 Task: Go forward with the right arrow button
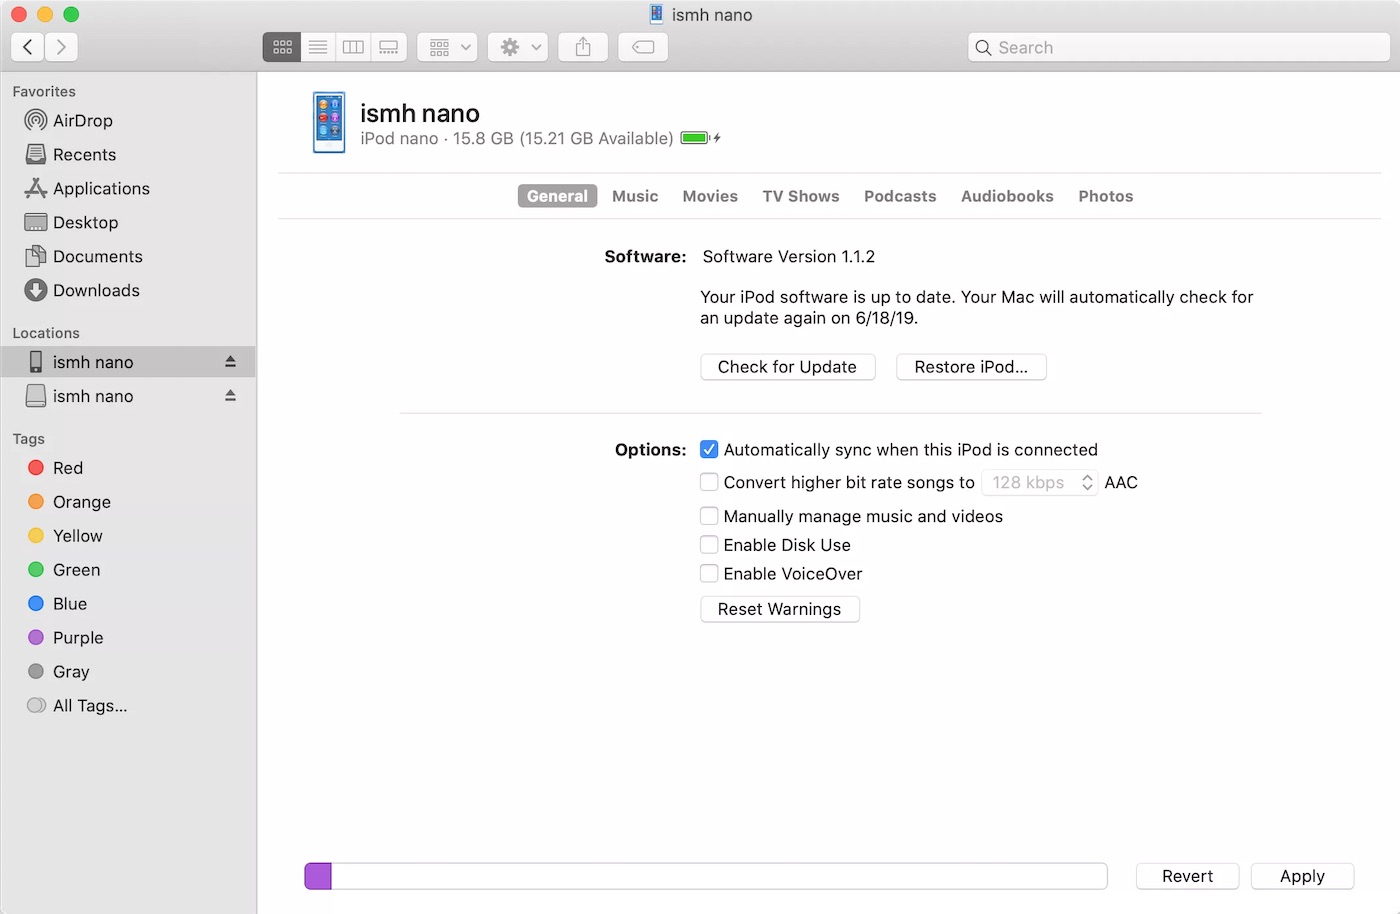61,47
